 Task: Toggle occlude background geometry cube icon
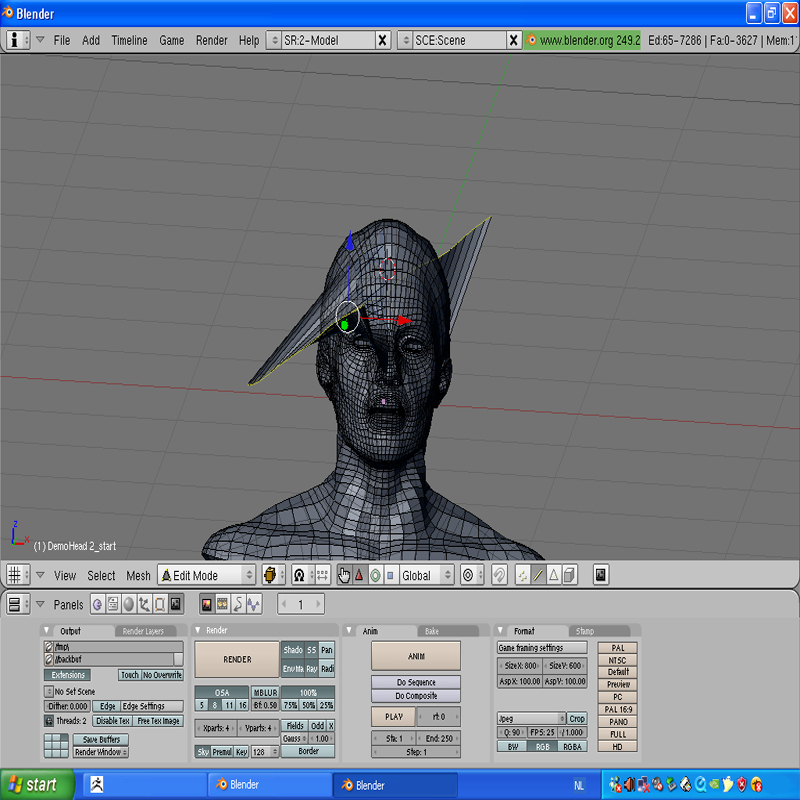pos(569,575)
